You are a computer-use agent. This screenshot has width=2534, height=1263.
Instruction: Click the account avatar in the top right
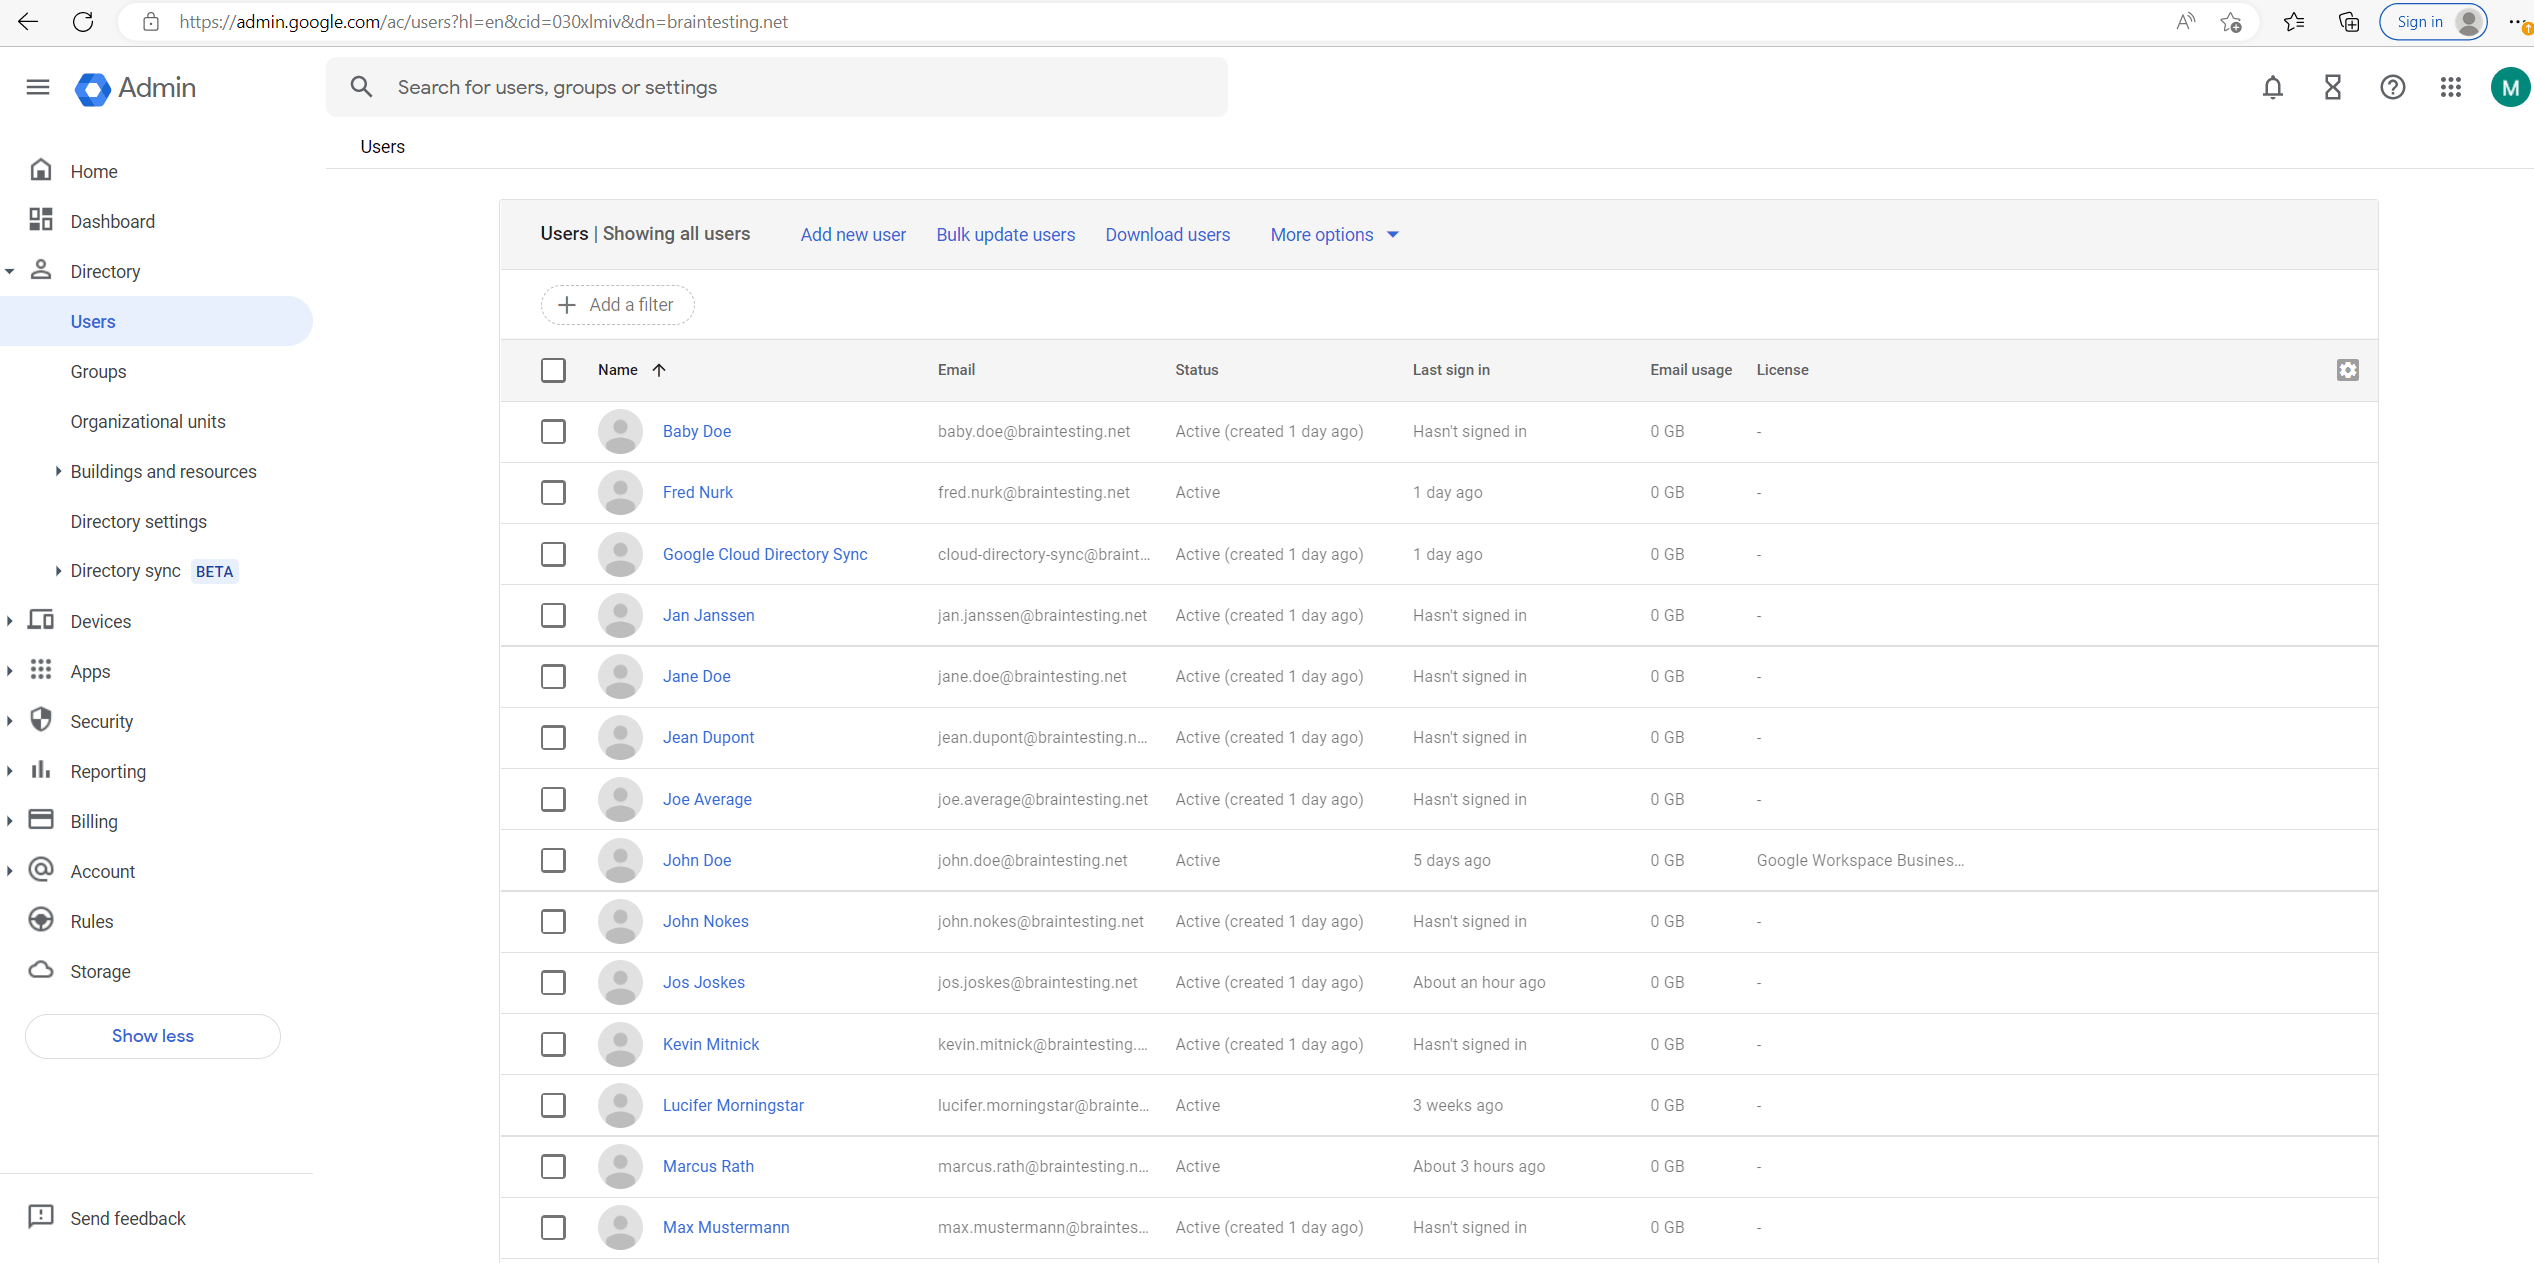point(2510,87)
